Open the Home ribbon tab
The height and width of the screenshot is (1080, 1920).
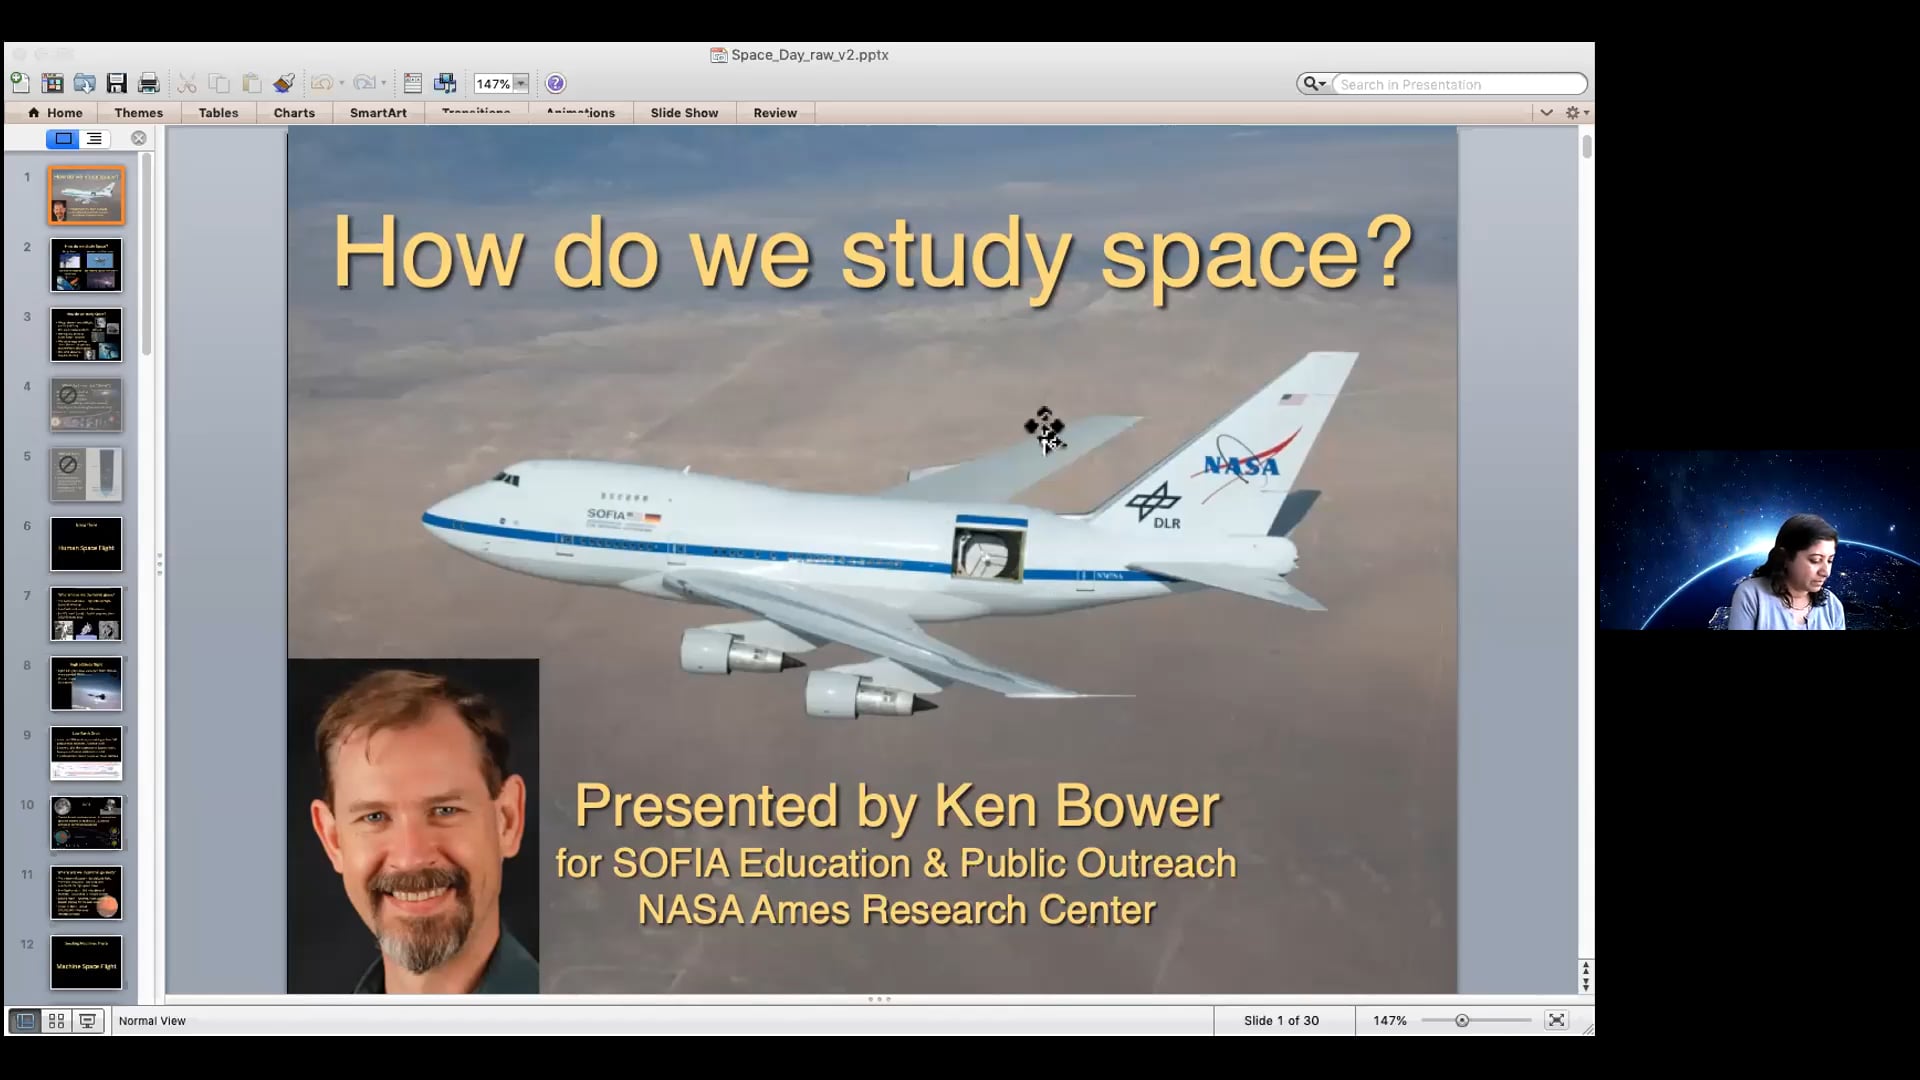55,113
